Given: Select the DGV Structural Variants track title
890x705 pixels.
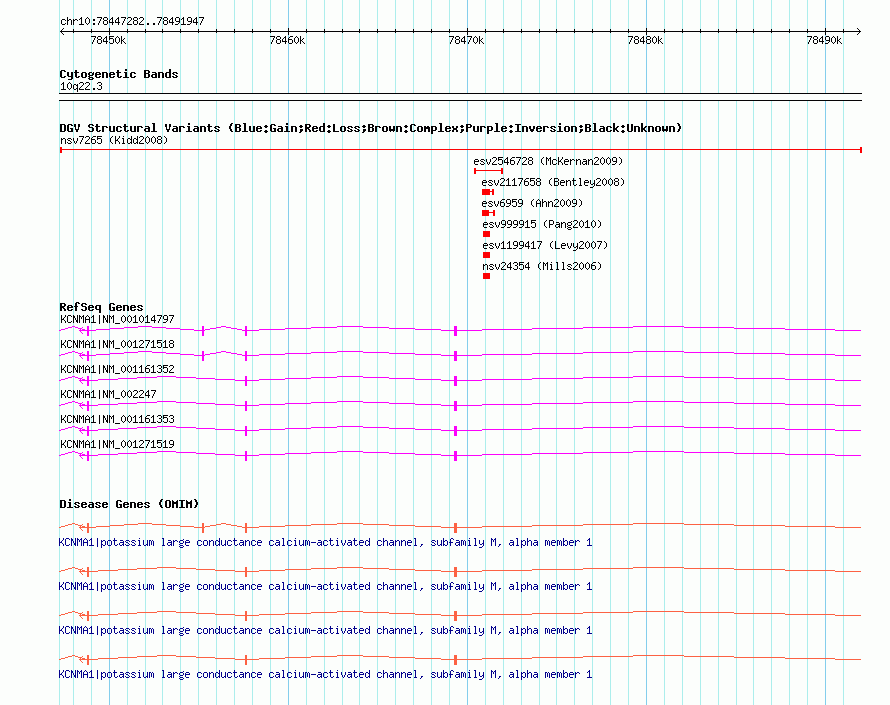Looking at the screenshot, I should click(x=371, y=128).
